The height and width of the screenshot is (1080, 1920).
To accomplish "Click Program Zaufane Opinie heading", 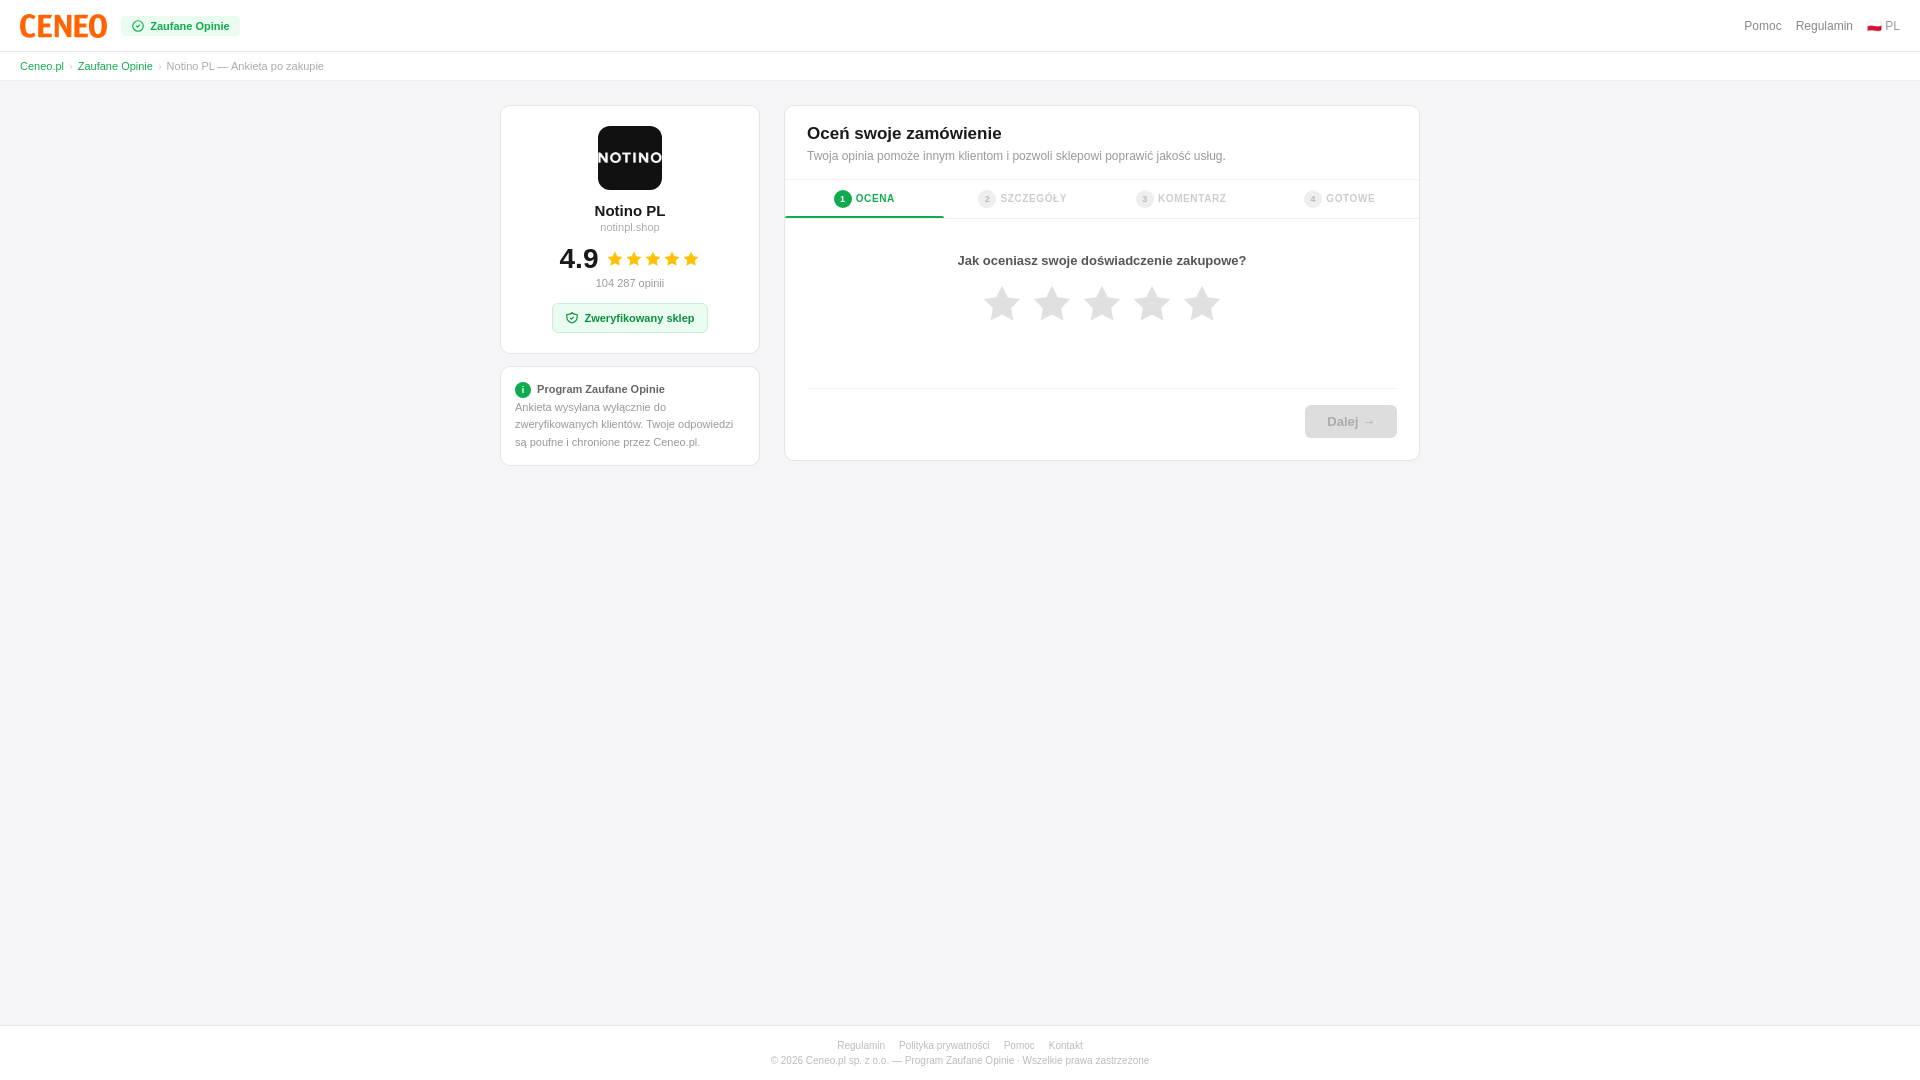I will point(601,389).
